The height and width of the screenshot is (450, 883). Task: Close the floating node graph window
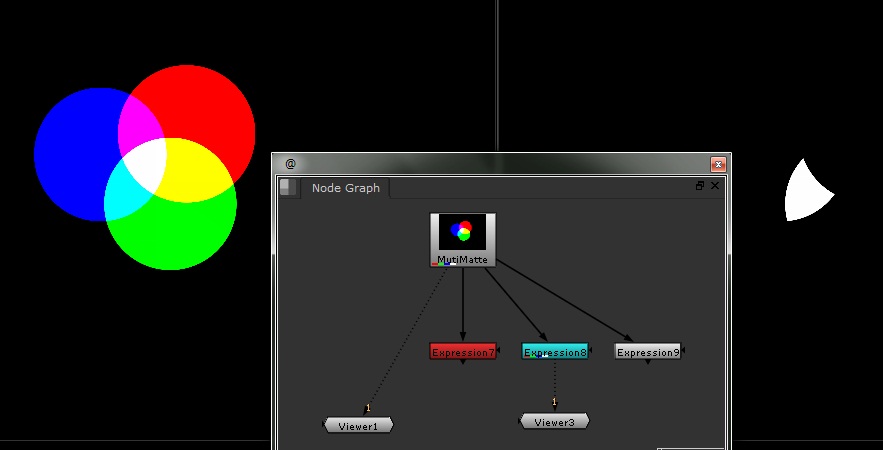718,164
